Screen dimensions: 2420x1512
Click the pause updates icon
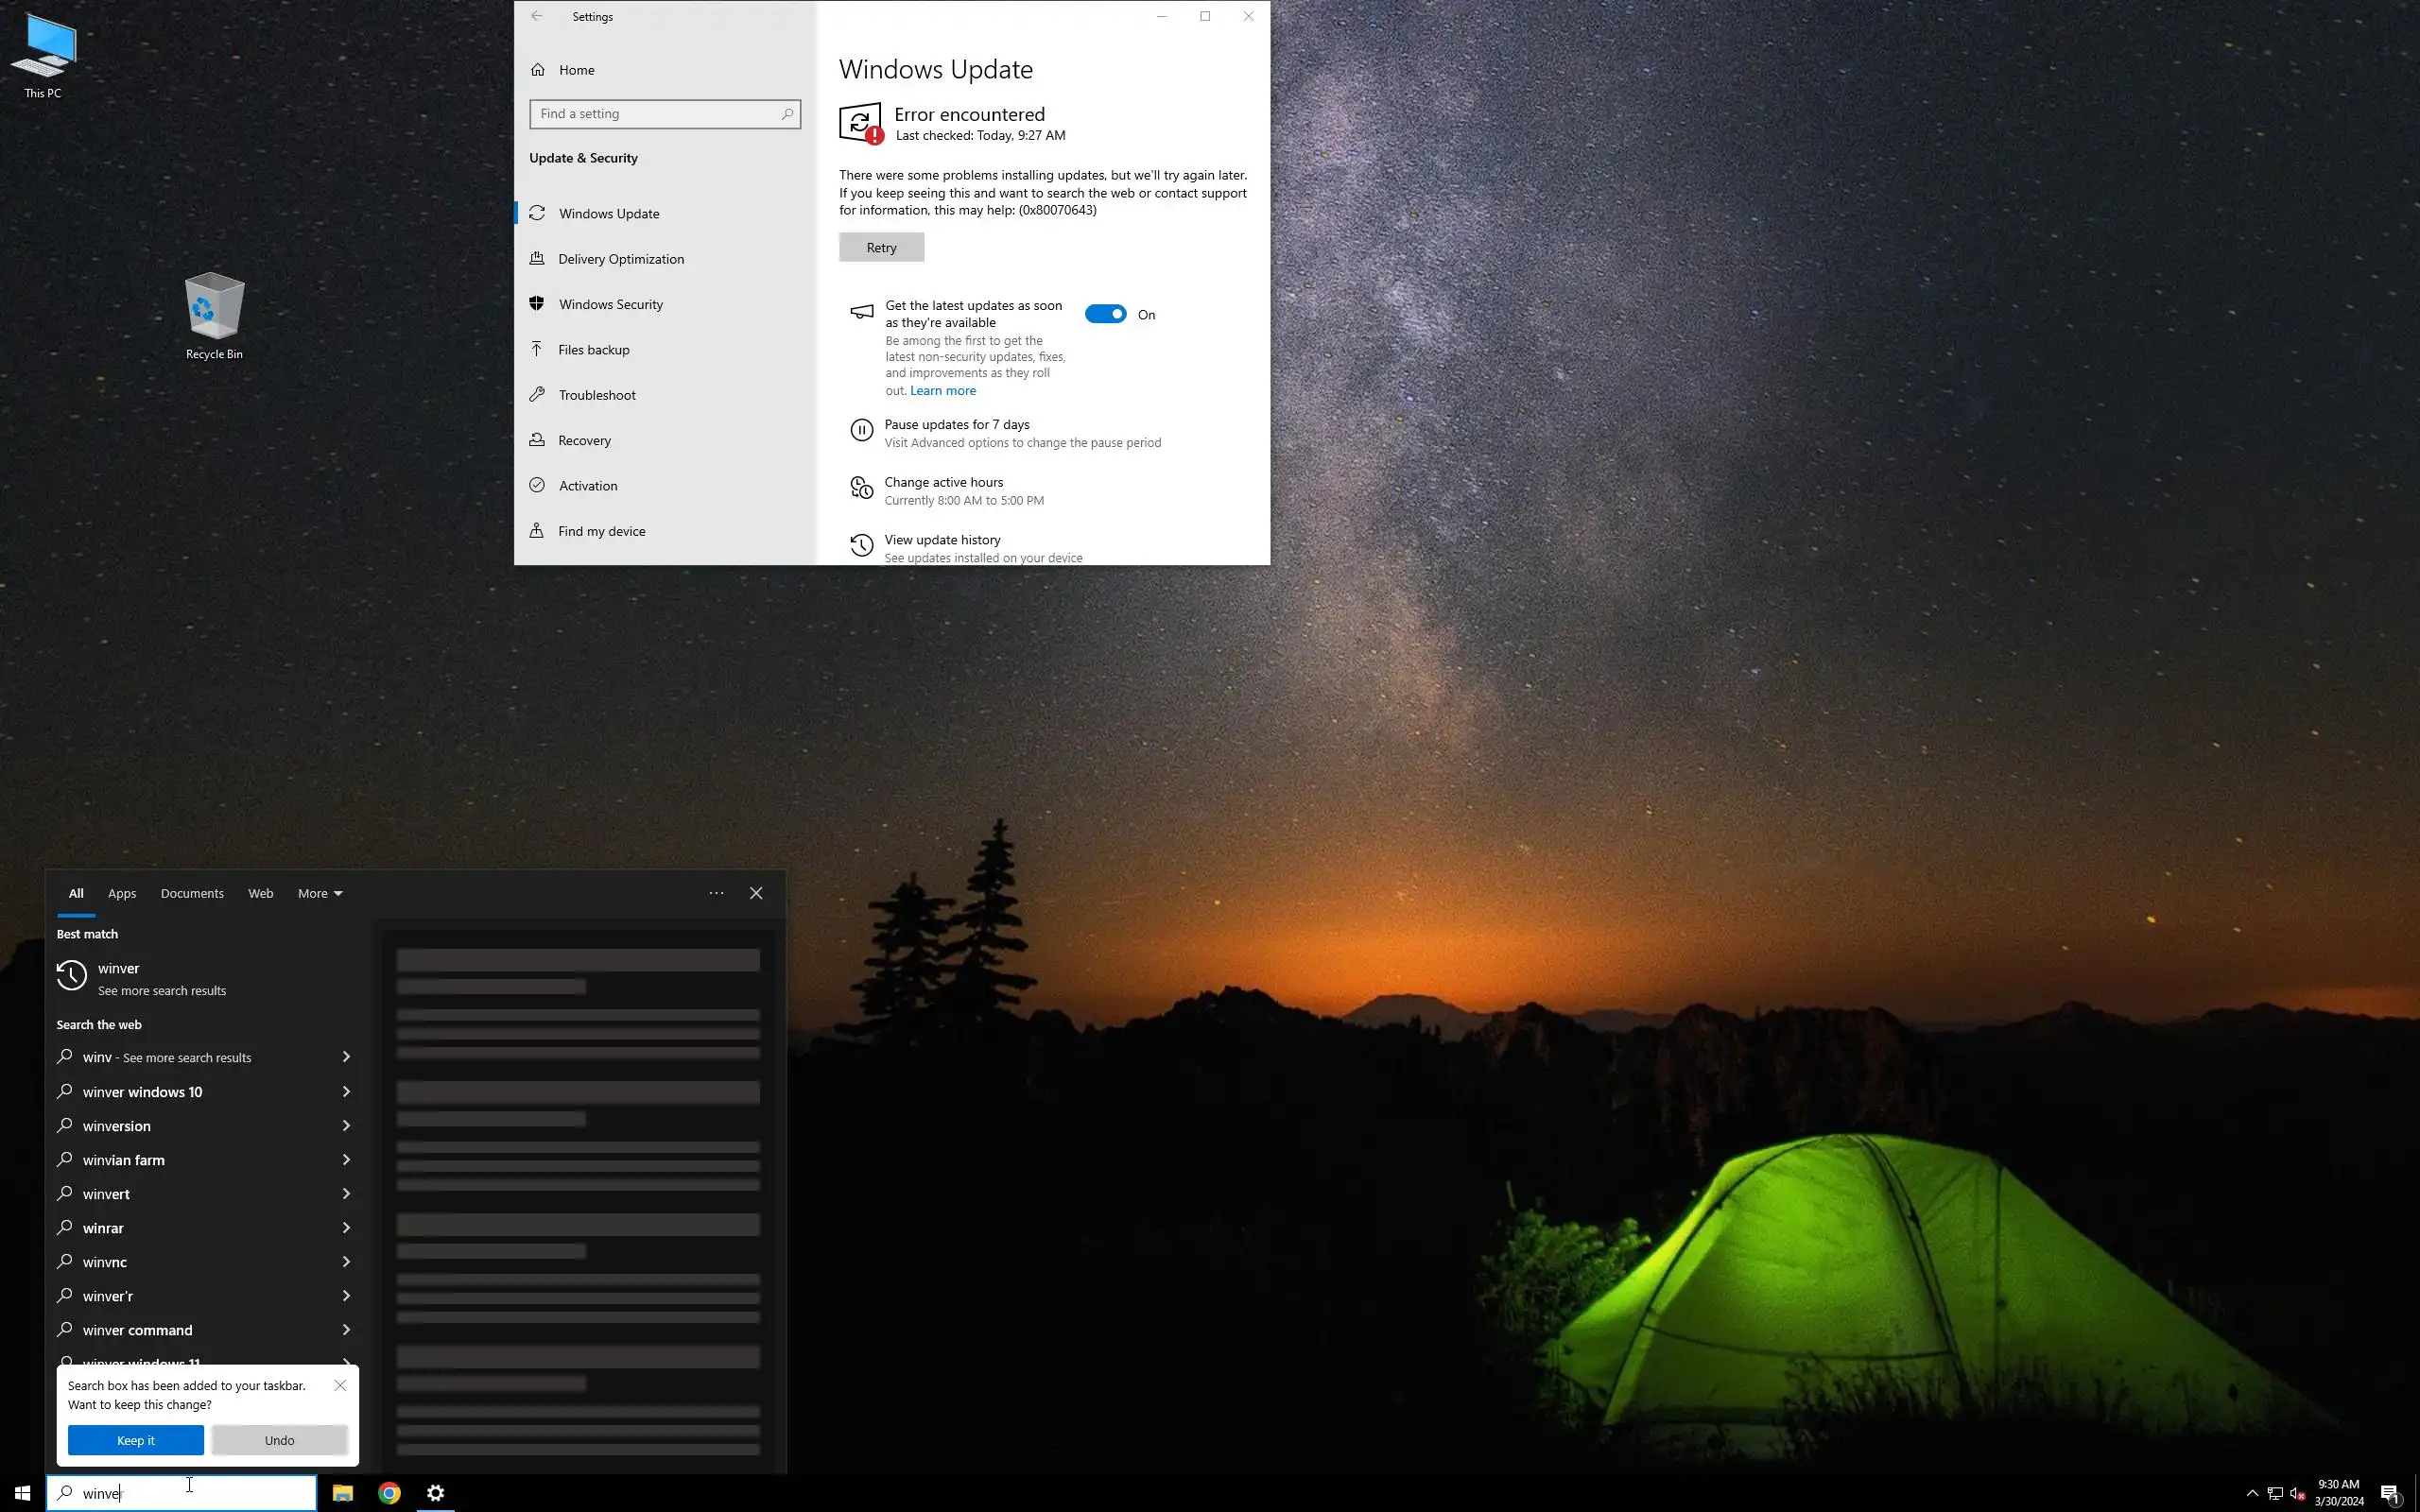[861, 430]
